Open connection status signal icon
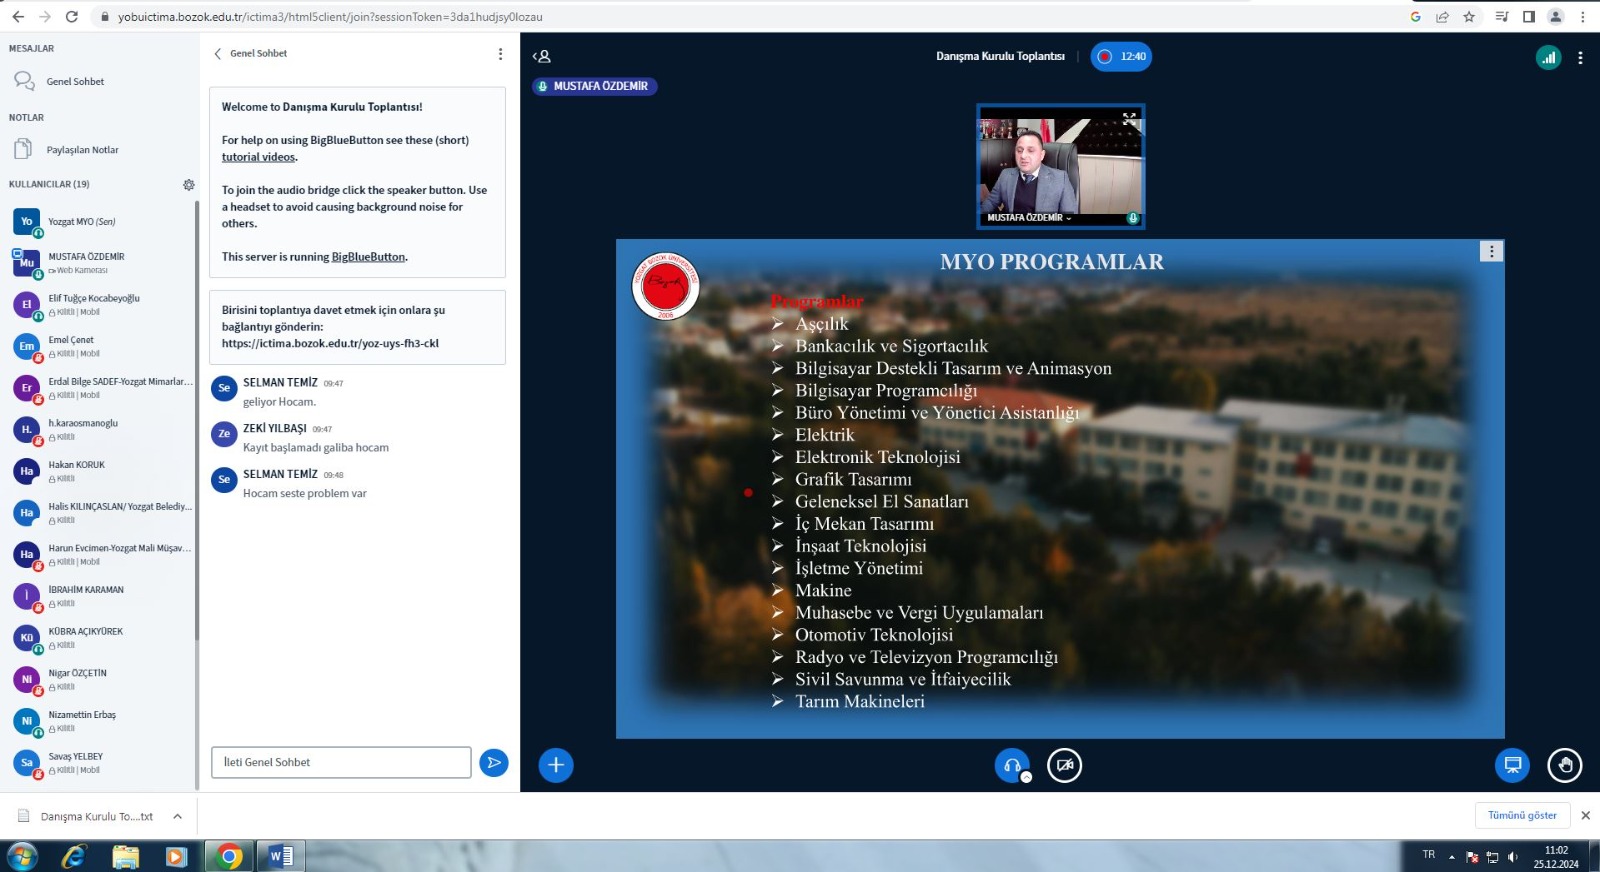The width and height of the screenshot is (1600, 872). [1548, 57]
